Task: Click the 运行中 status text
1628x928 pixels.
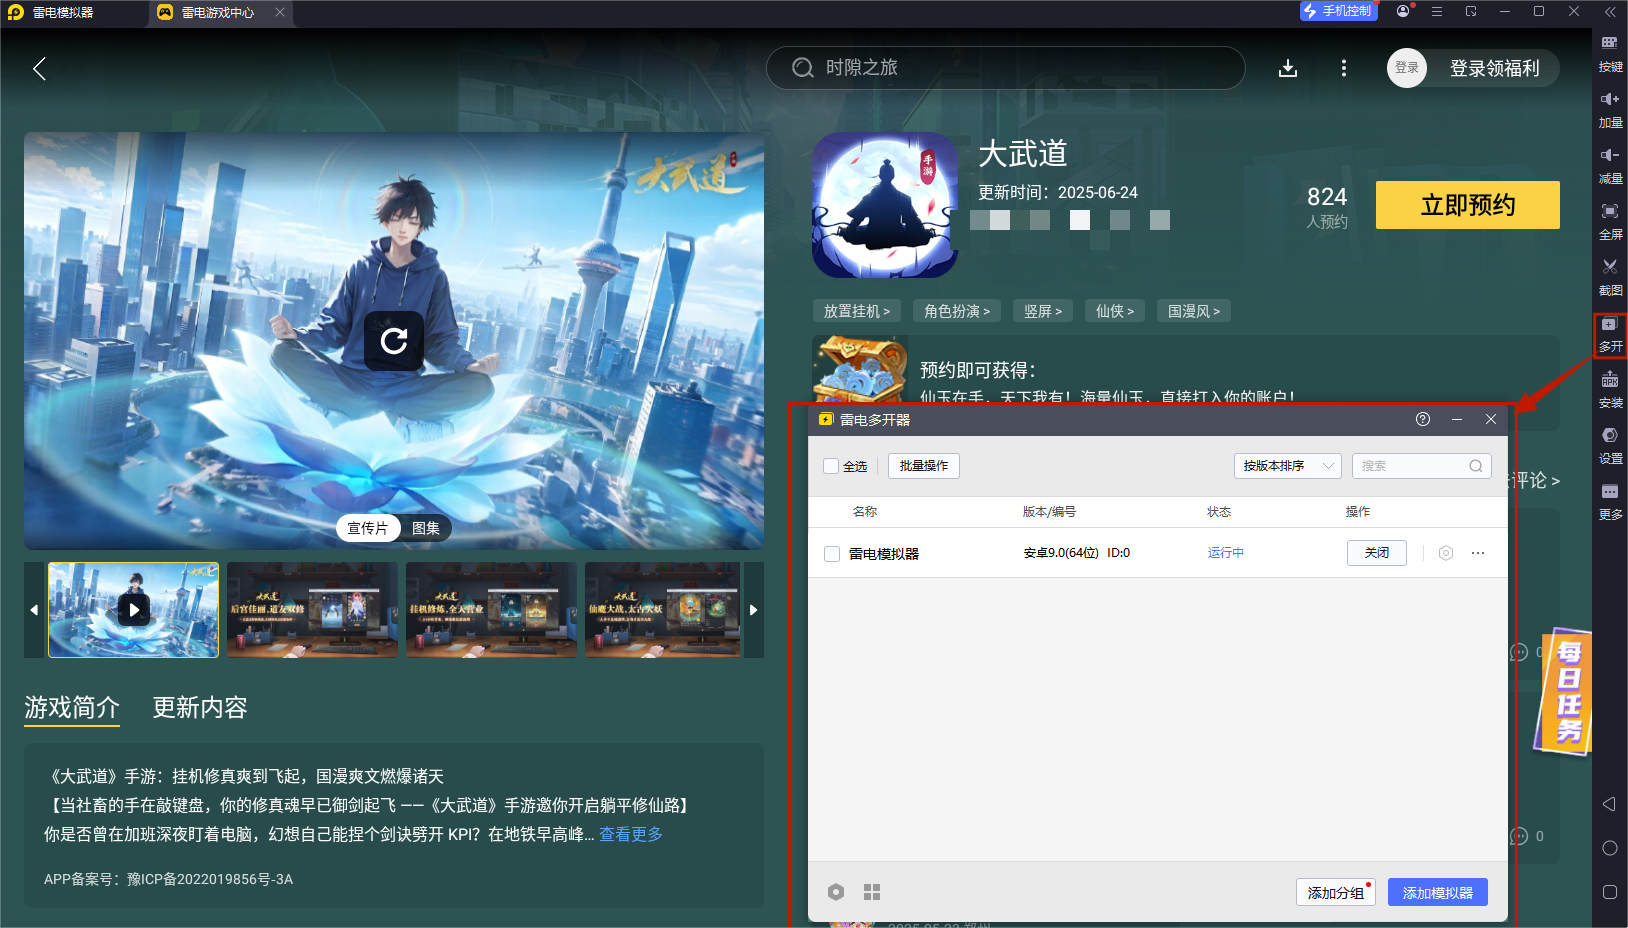Action: tap(1225, 553)
